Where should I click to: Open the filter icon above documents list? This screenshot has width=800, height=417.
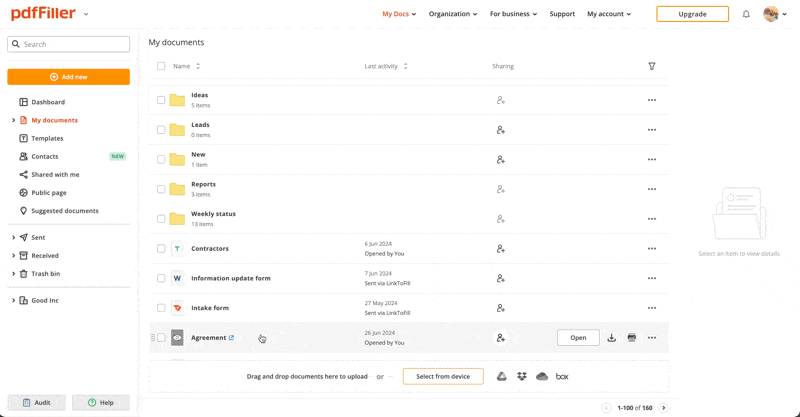(652, 66)
